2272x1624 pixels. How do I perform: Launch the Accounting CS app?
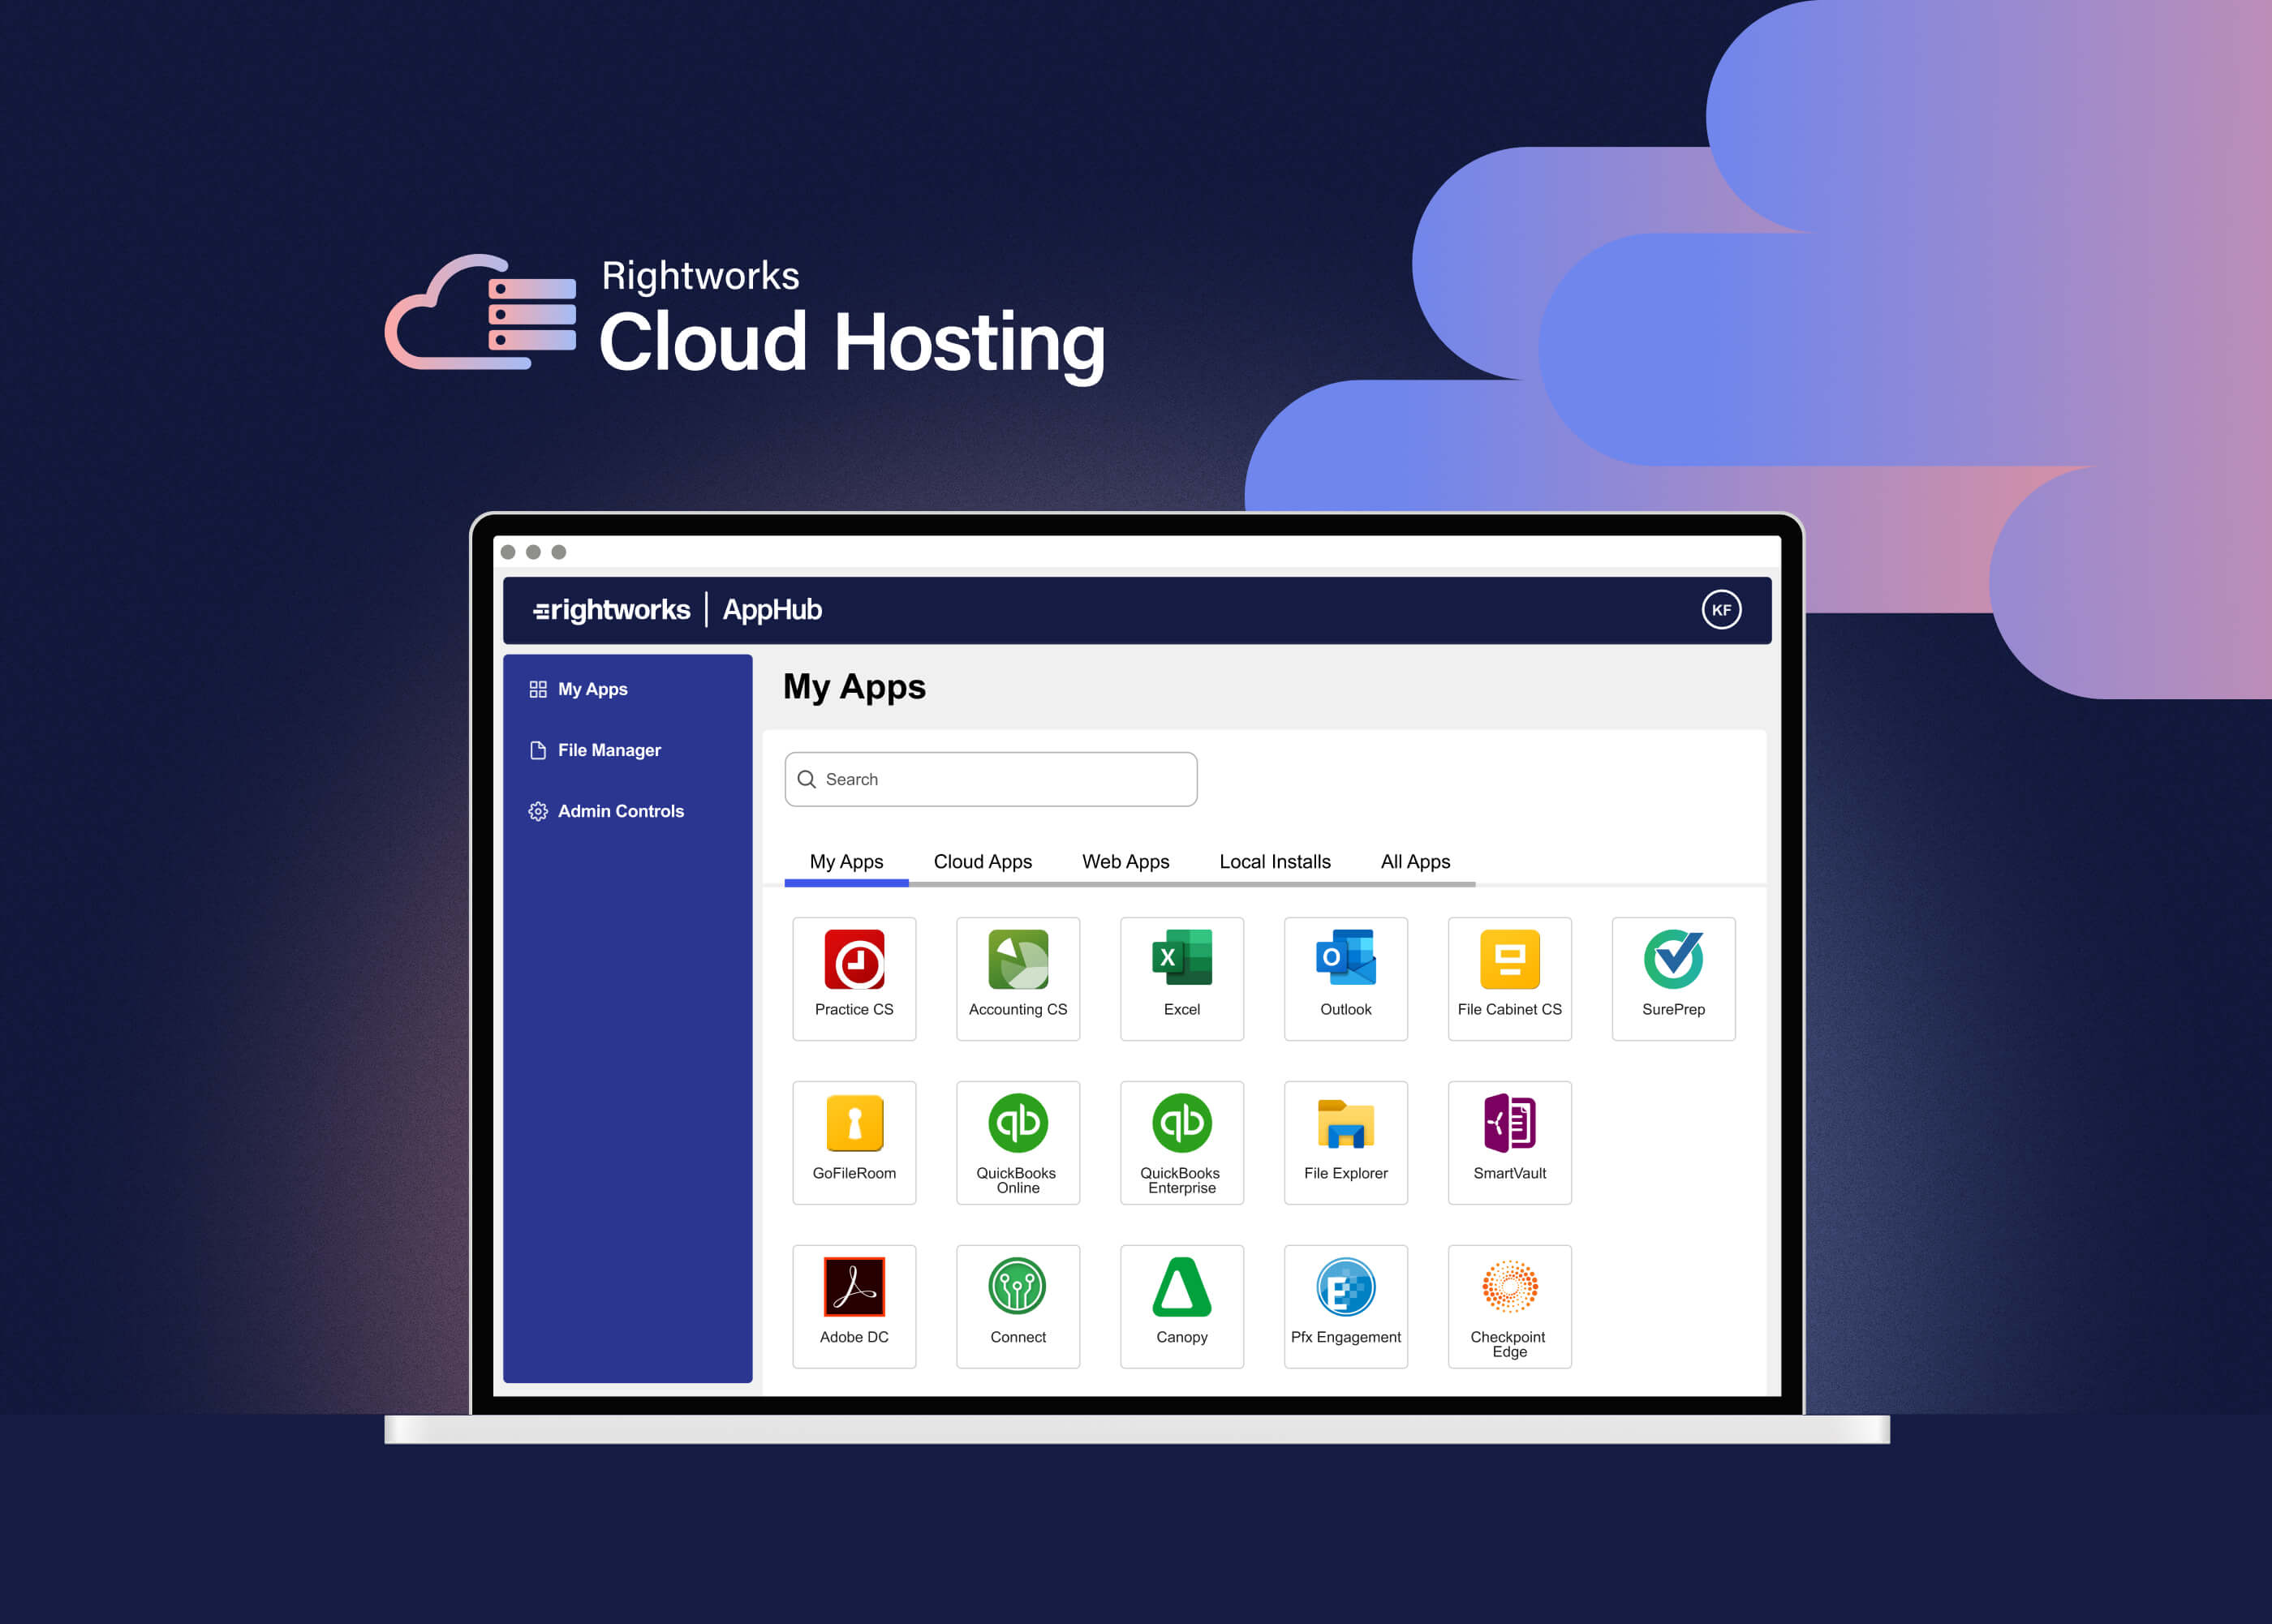point(1018,978)
